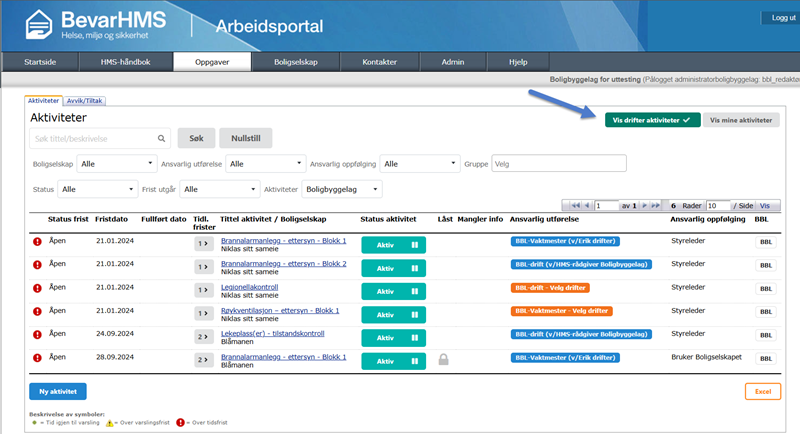Expand earlier deadlines for Legionellakontroll row
The image size is (800, 434).
point(201,289)
